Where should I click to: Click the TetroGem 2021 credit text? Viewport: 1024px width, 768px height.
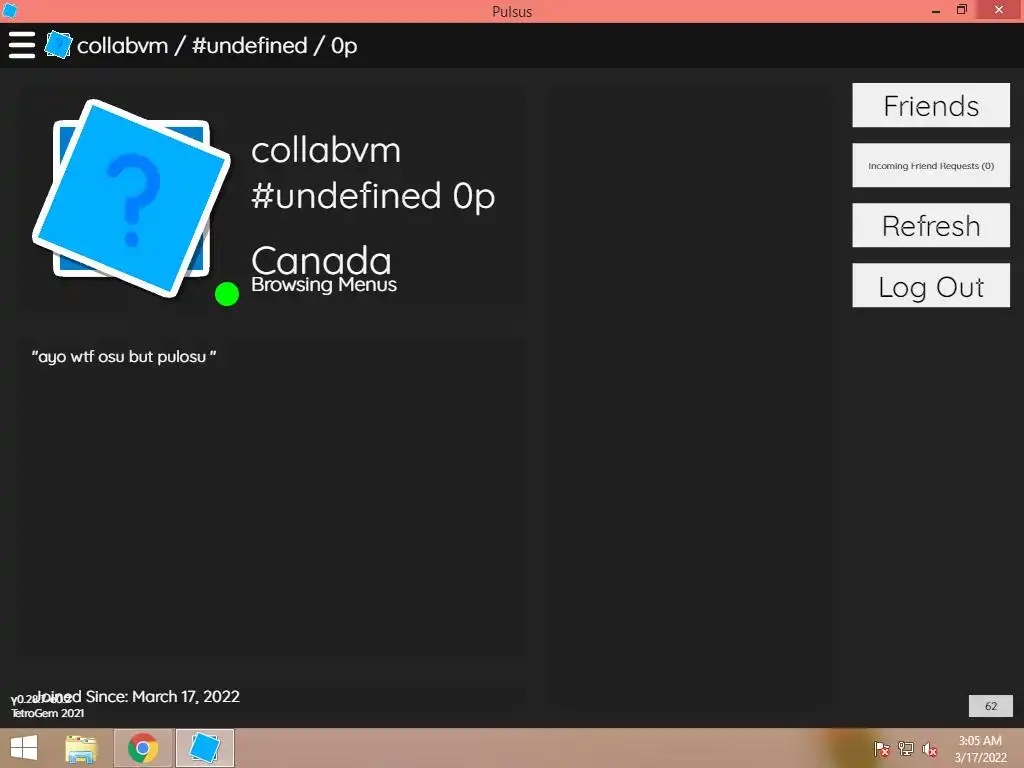pos(48,713)
